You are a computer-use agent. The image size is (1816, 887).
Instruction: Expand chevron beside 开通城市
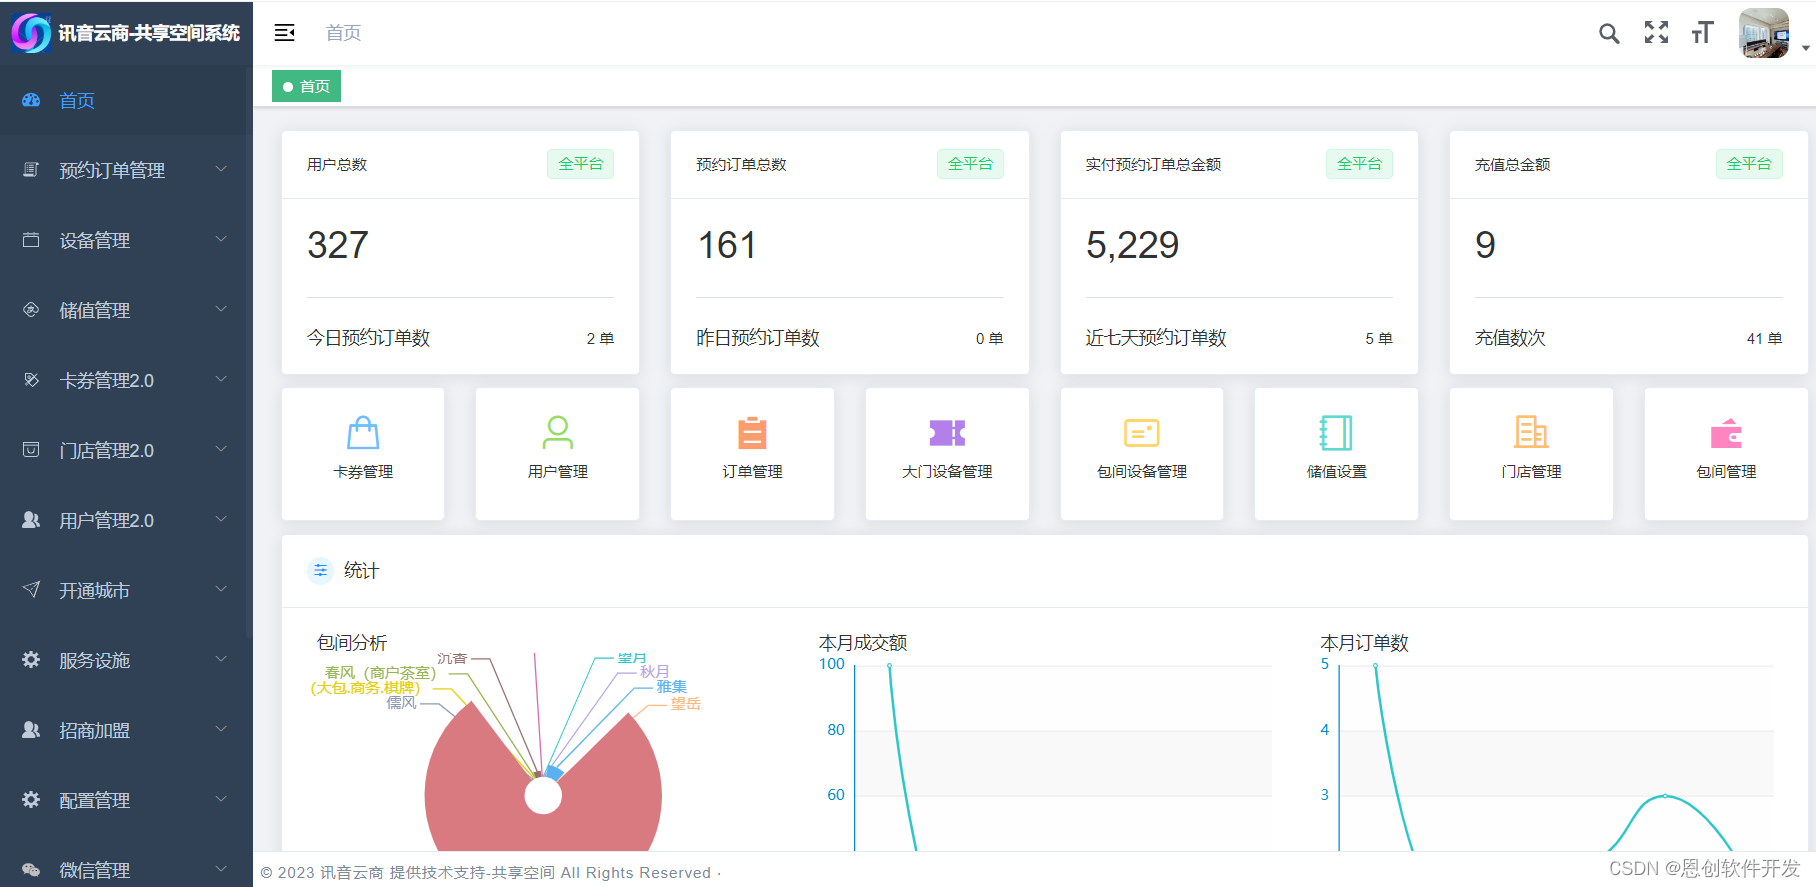pyautogui.click(x=221, y=589)
